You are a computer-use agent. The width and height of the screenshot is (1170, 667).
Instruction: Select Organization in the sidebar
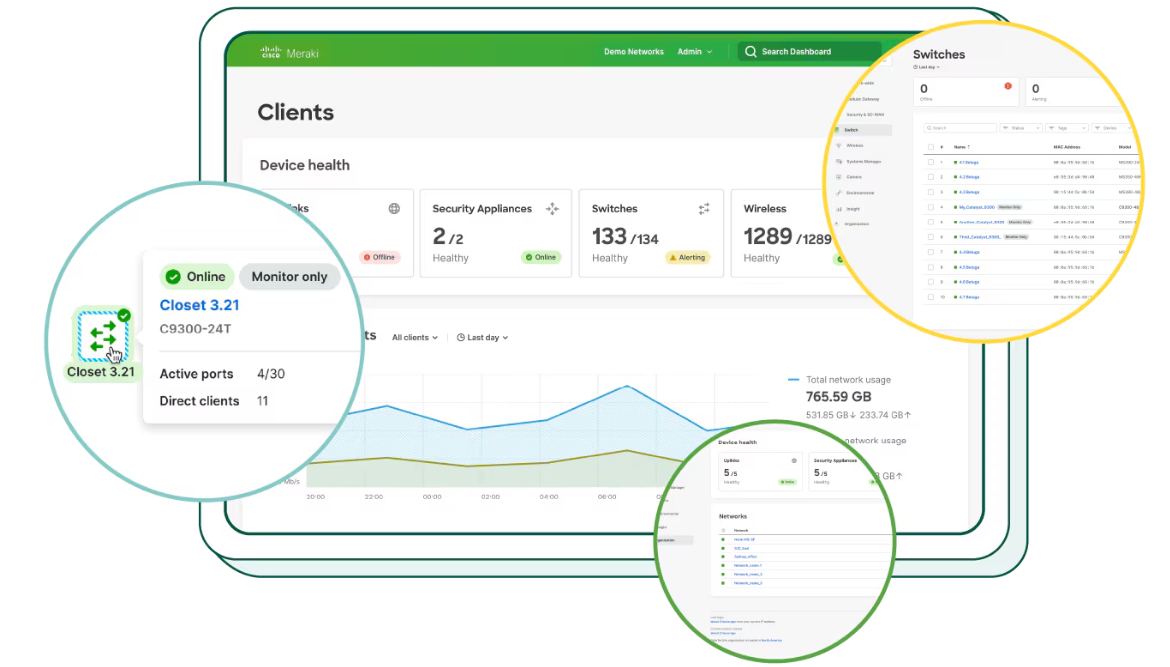(857, 224)
